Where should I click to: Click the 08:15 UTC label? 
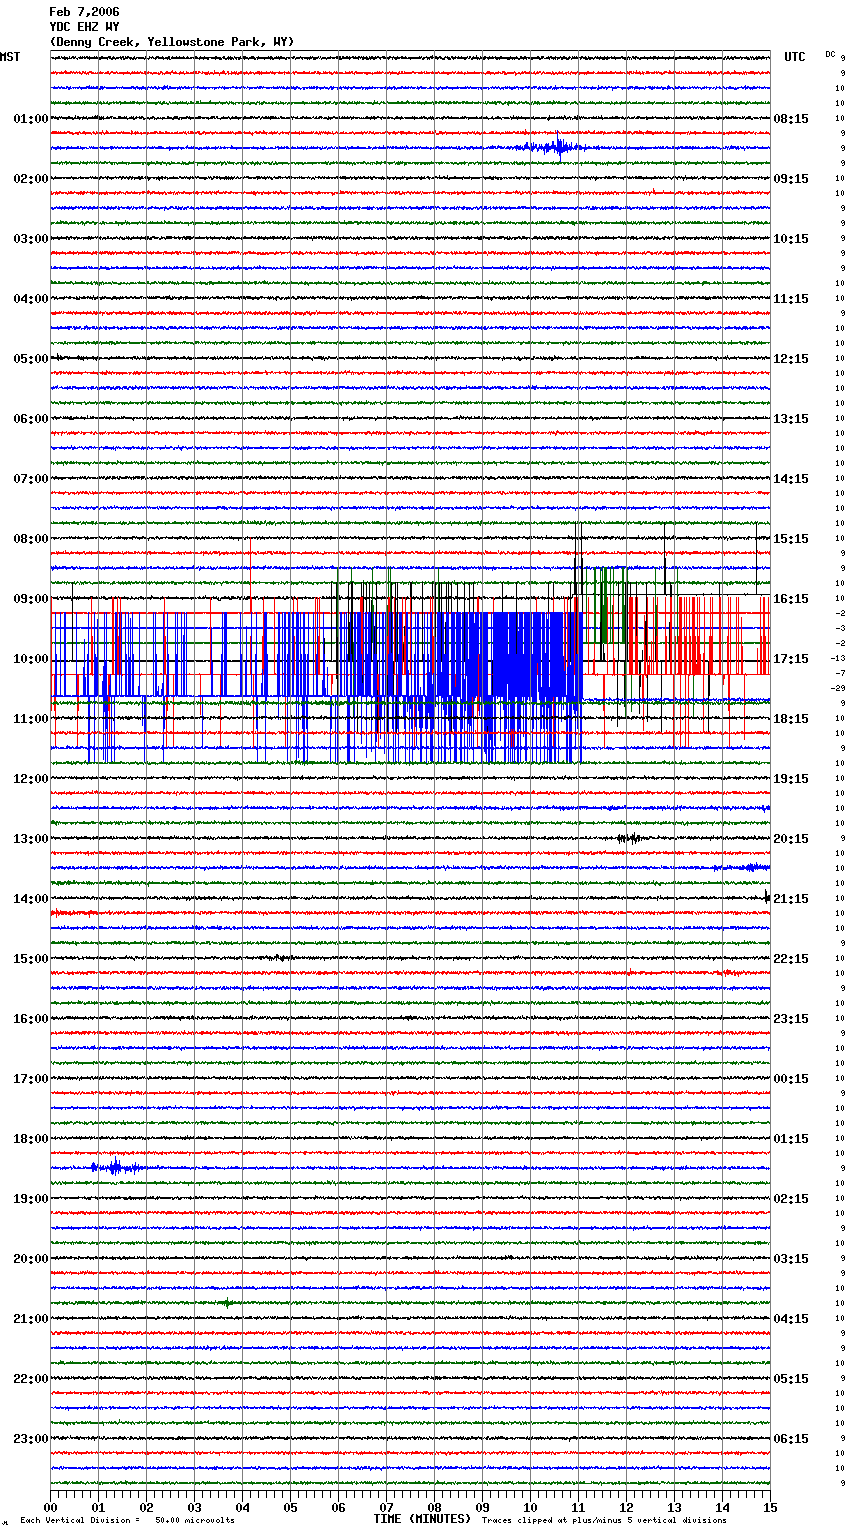[x=791, y=119]
